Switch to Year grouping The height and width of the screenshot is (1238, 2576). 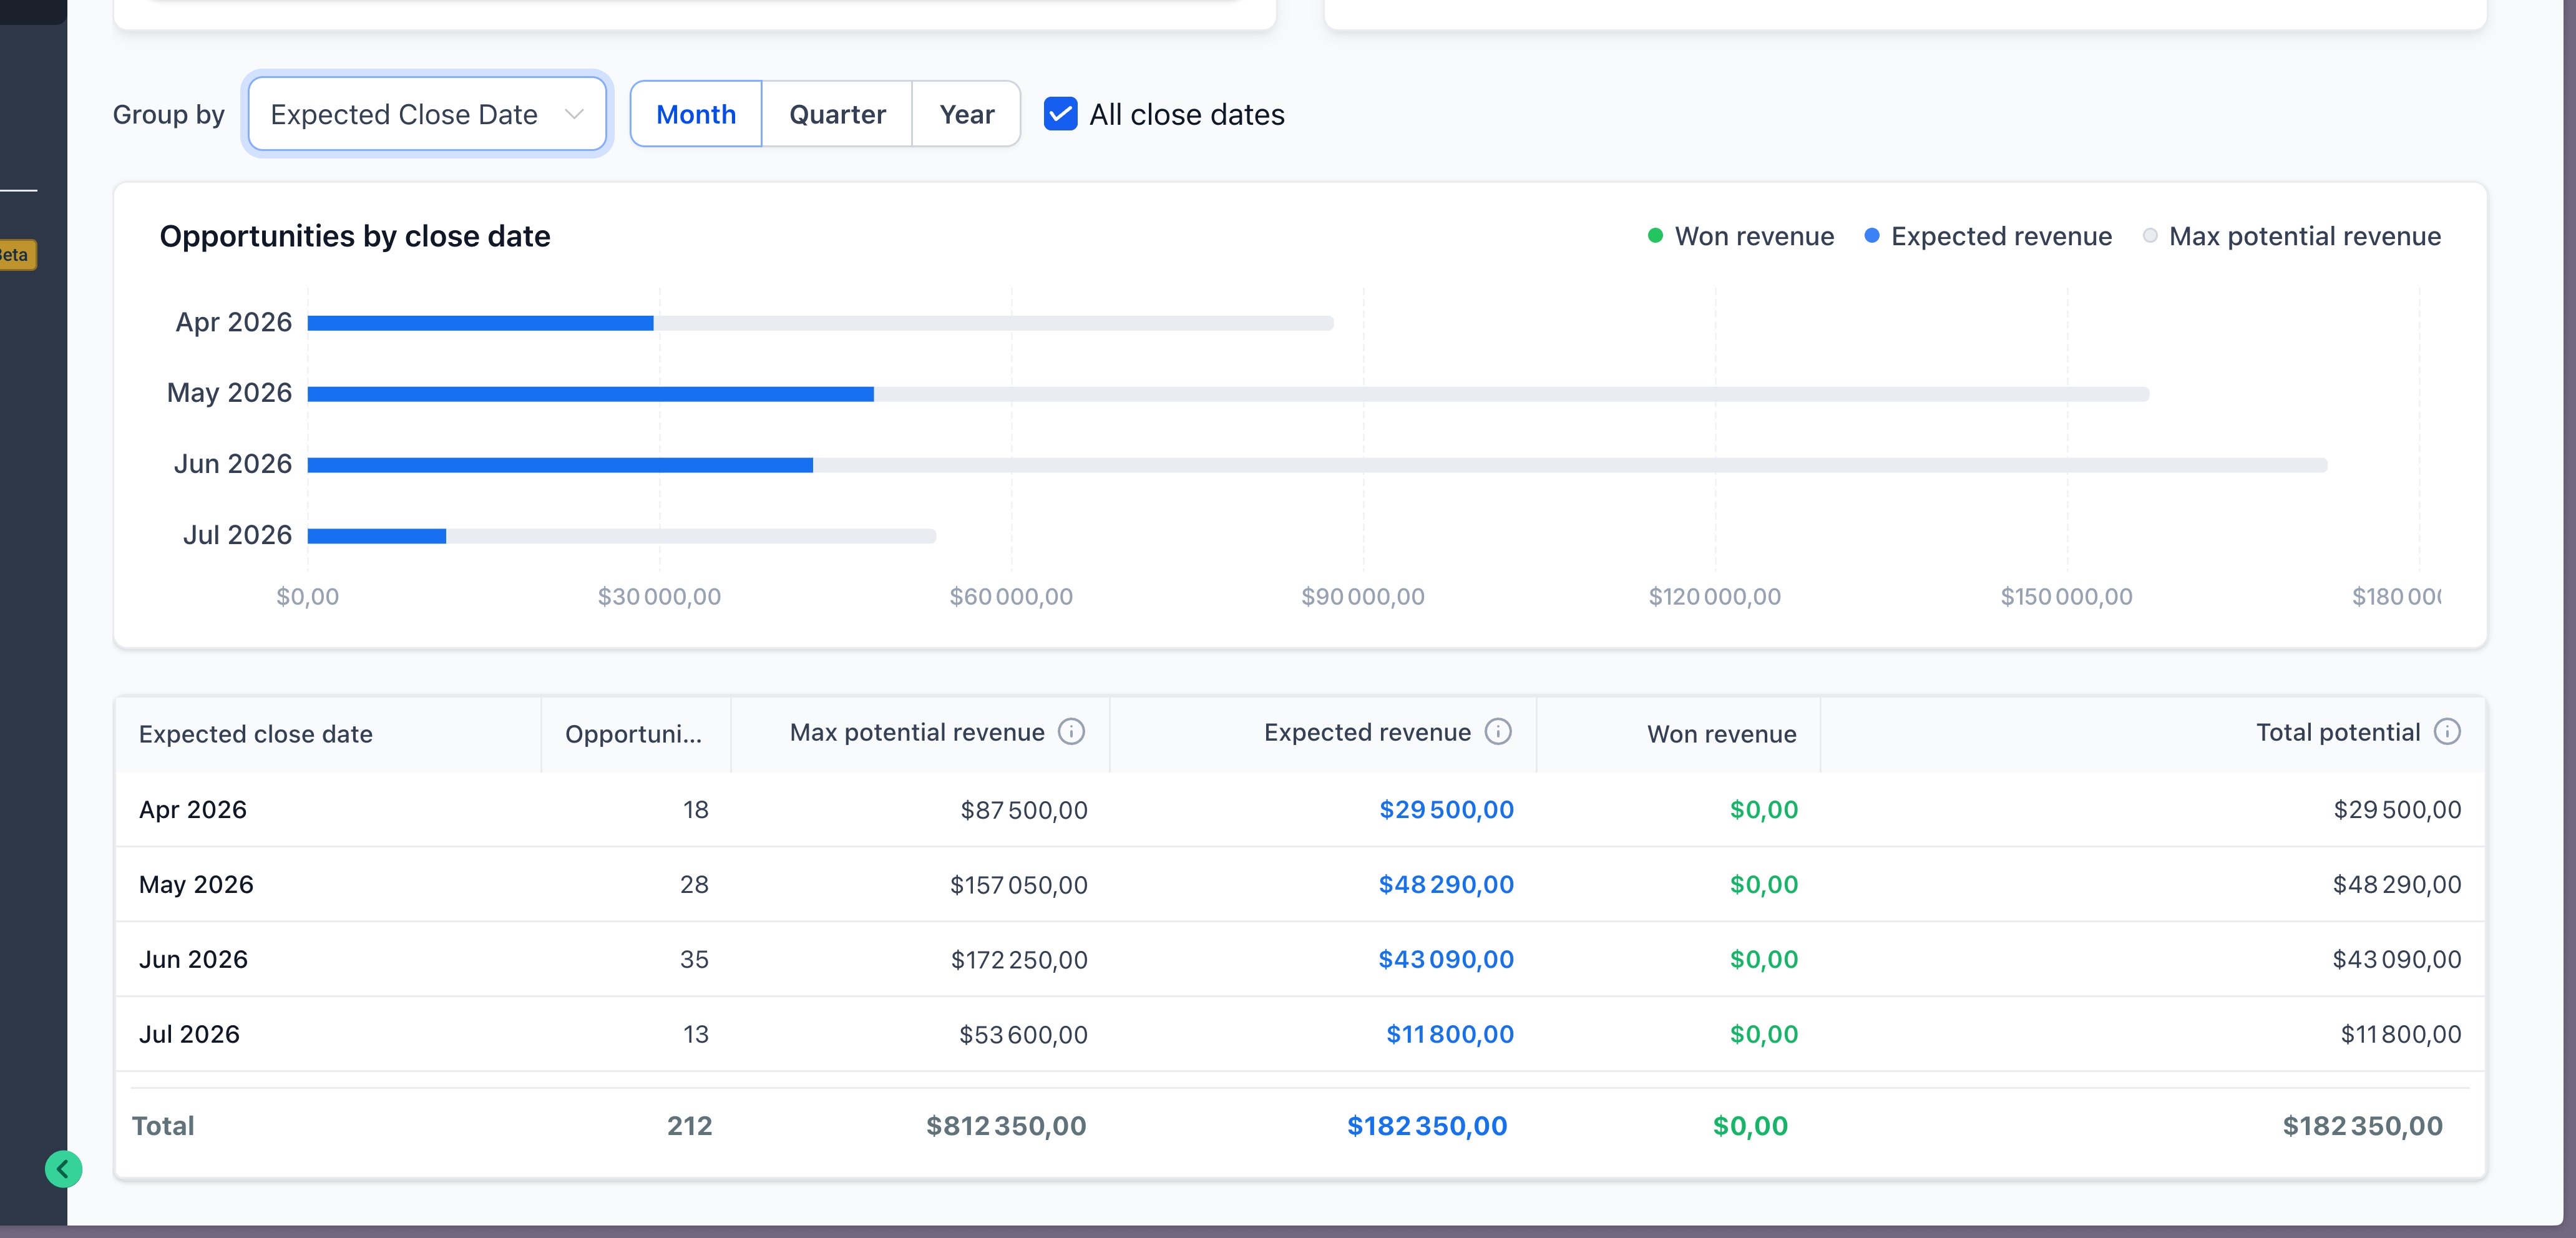[x=966, y=114]
